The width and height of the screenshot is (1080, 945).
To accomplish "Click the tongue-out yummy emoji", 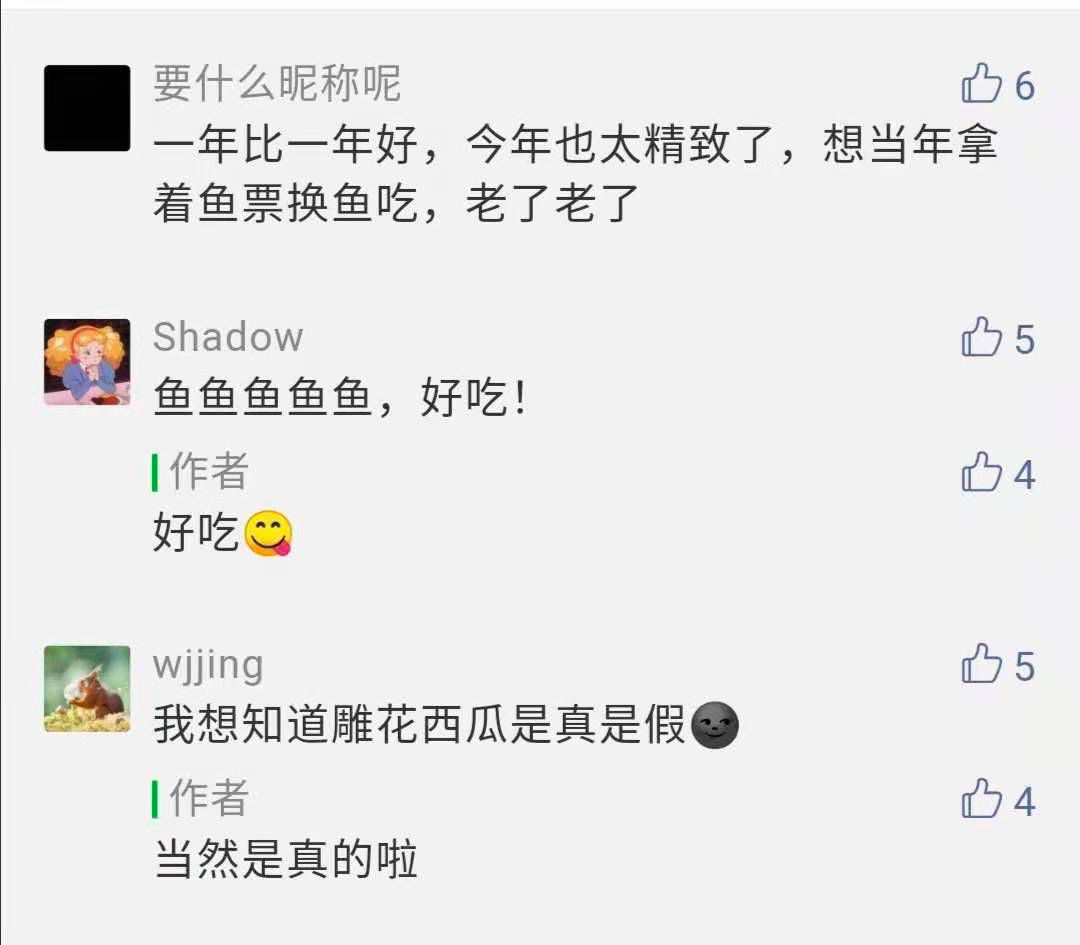I will click(269, 533).
